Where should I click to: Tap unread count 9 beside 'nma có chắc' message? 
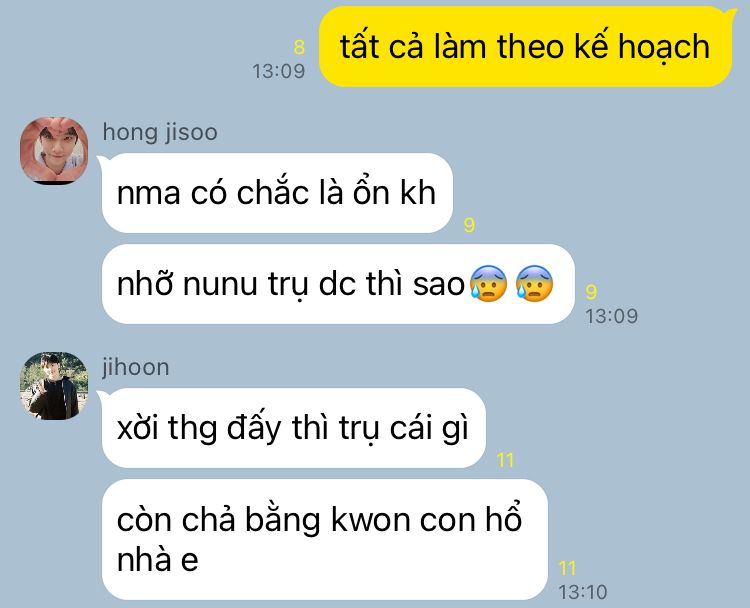[x=469, y=225]
